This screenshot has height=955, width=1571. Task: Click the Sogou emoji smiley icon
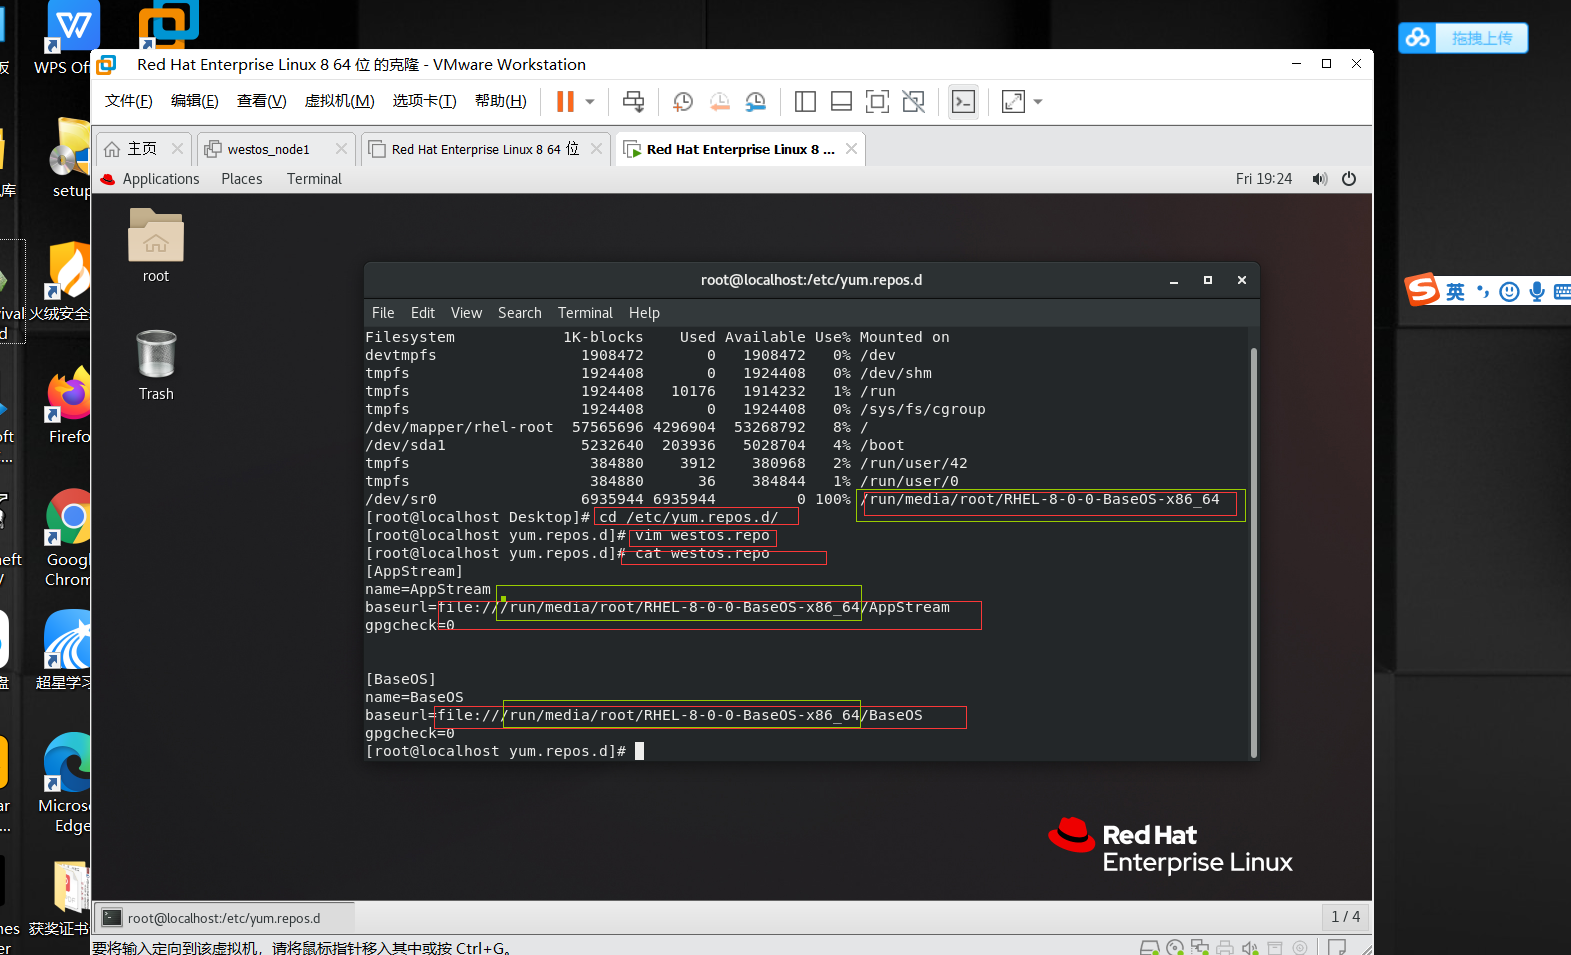pyautogui.click(x=1510, y=291)
